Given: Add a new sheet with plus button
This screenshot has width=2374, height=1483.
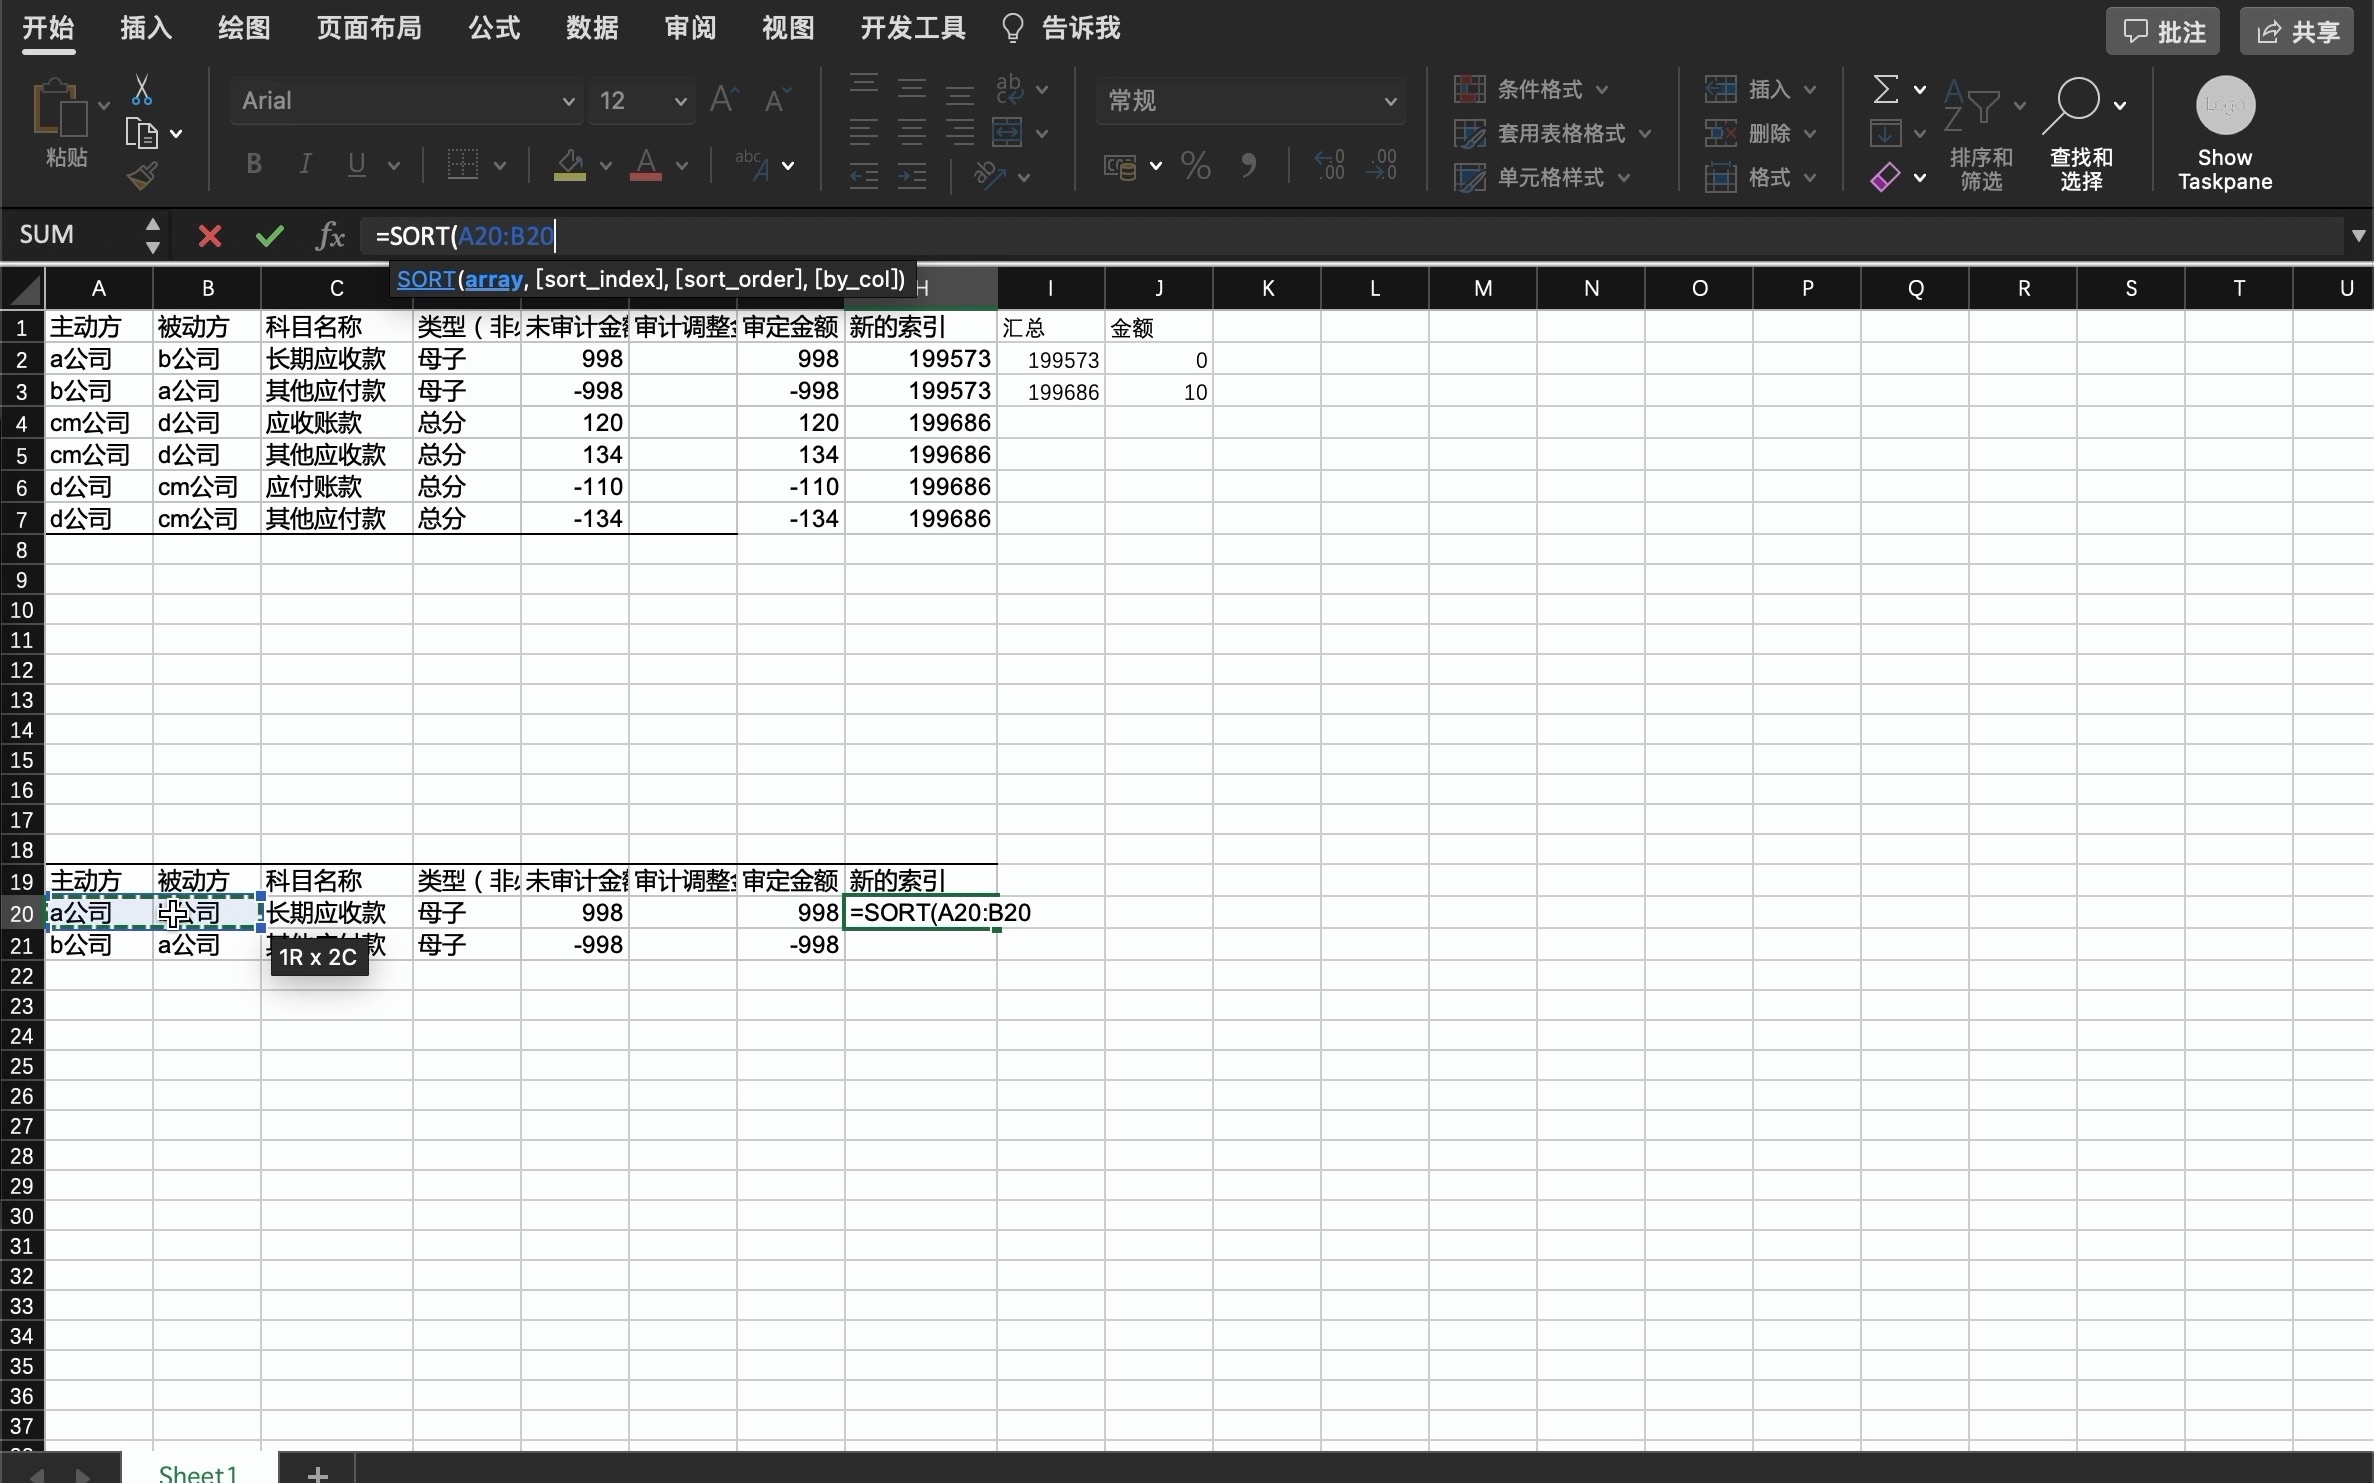Looking at the screenshot, I should tap(317, 1472).
